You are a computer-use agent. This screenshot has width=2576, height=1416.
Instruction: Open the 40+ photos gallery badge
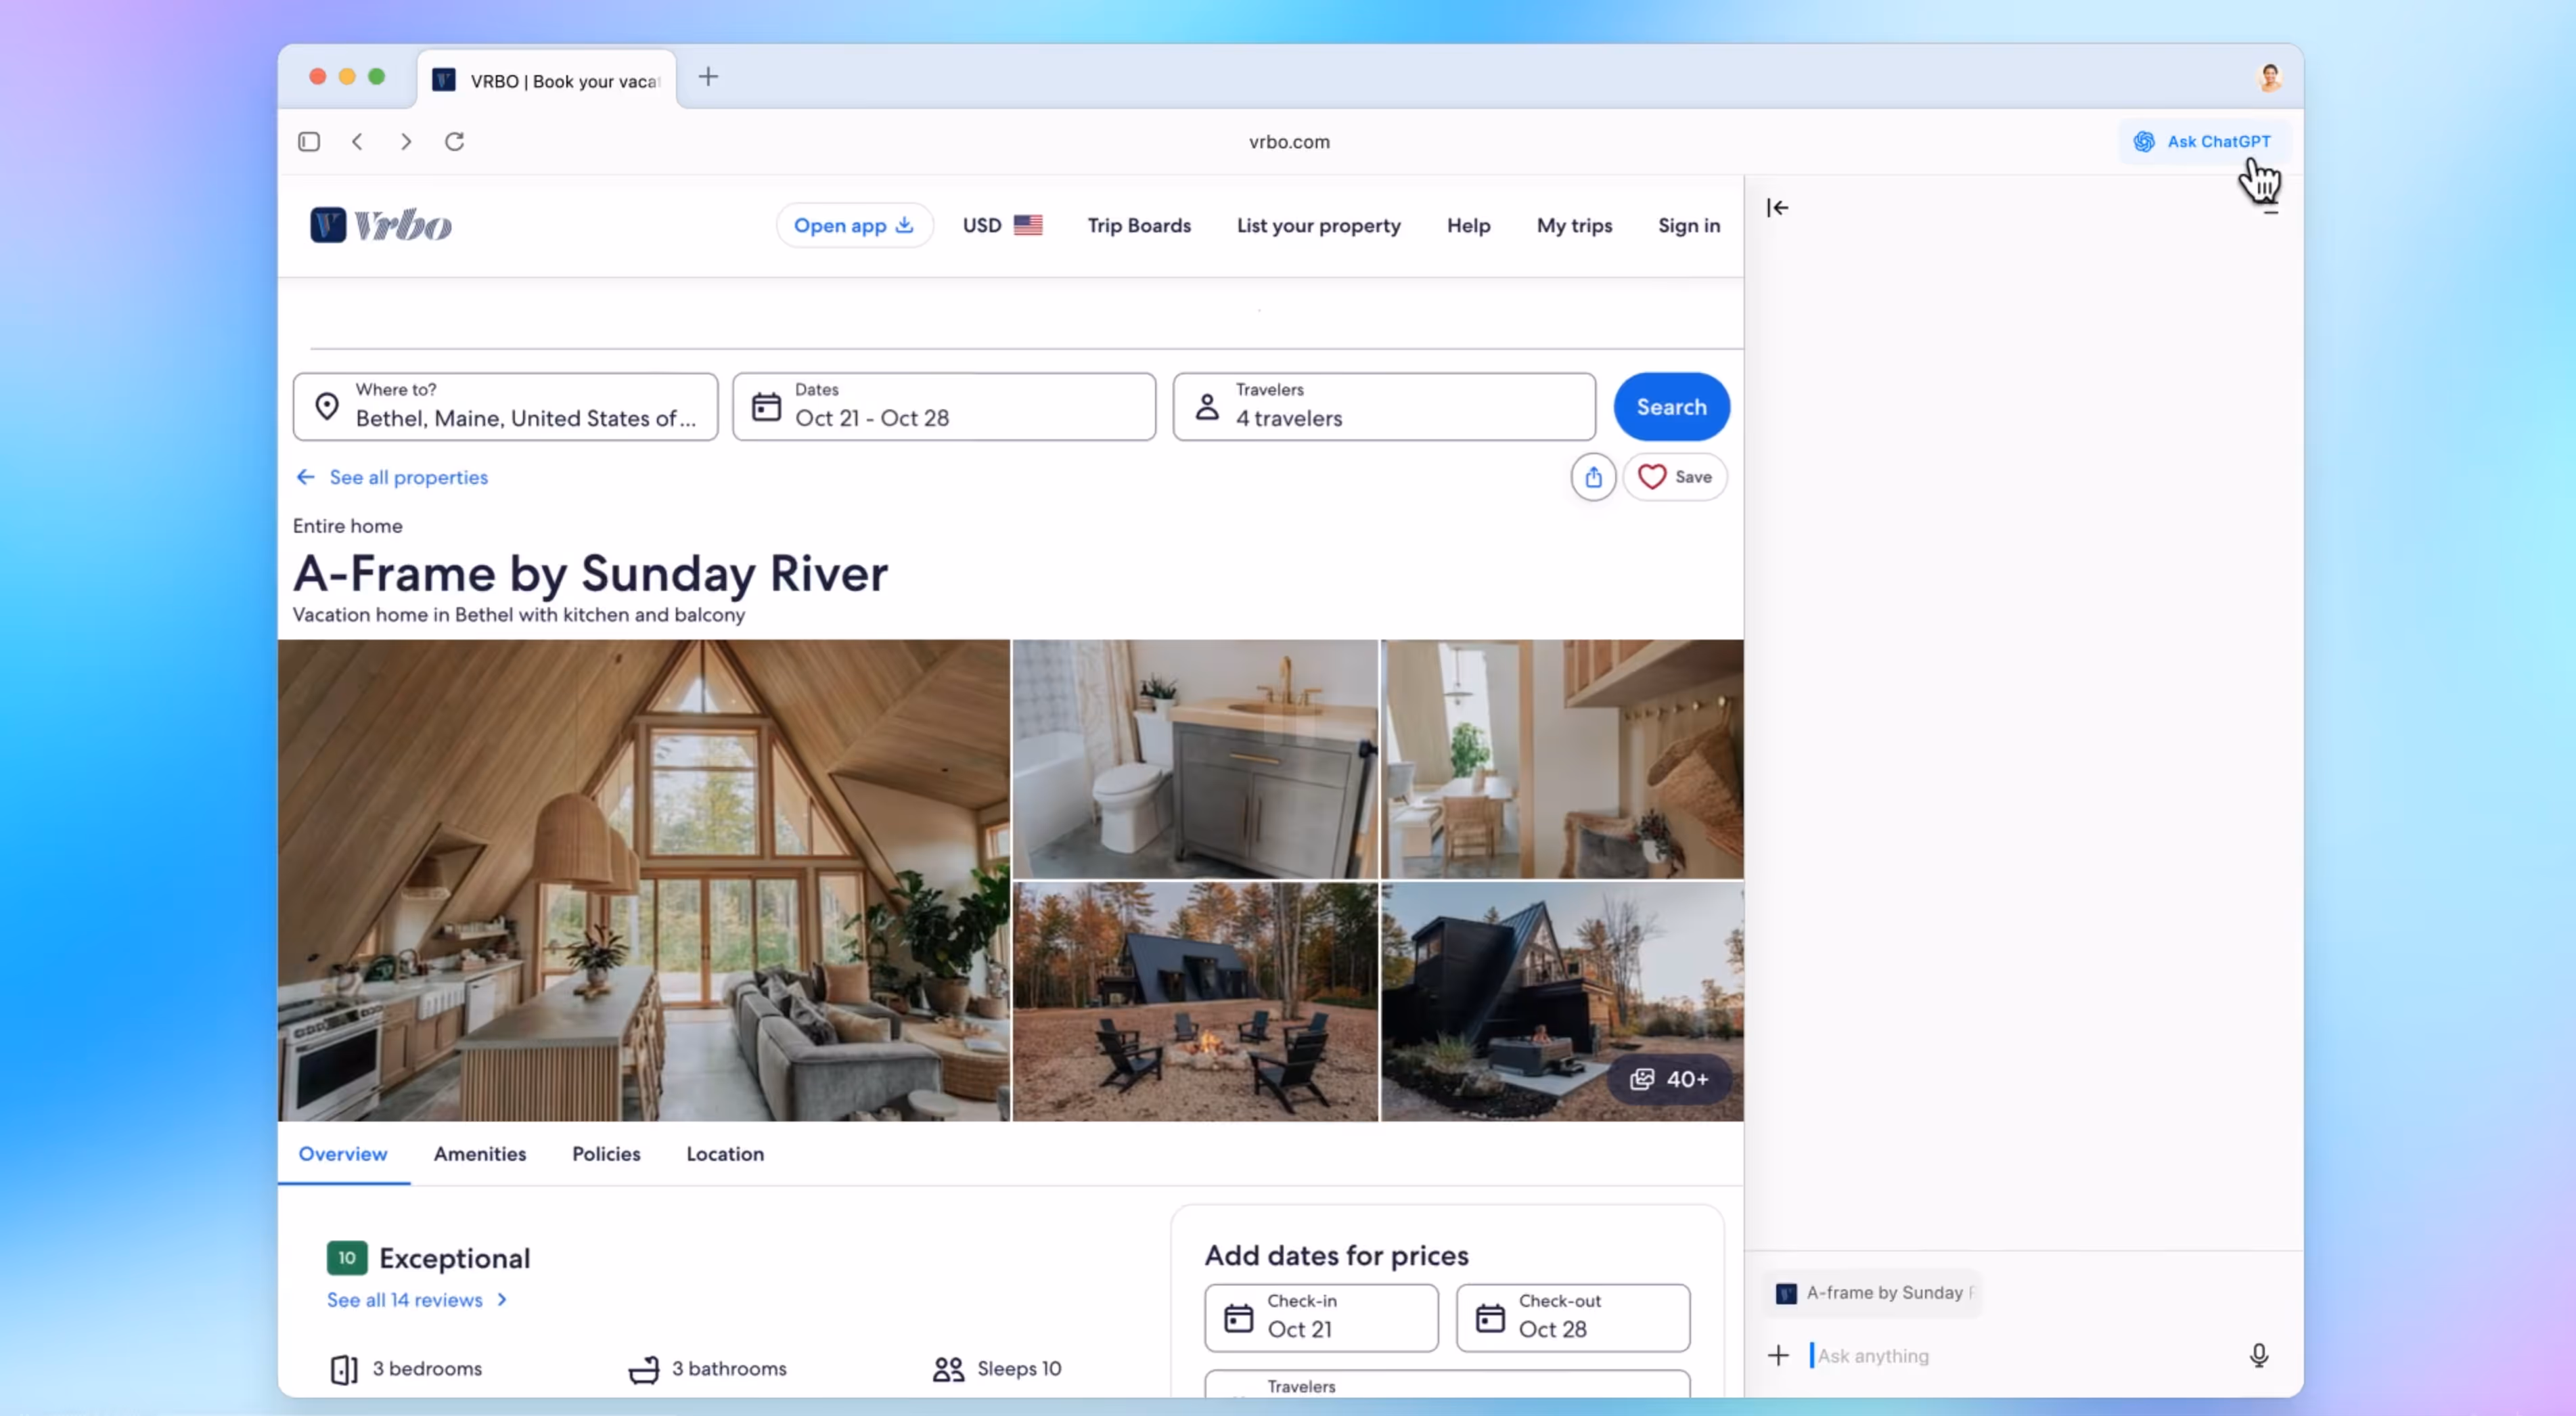pos(1669,1079)
